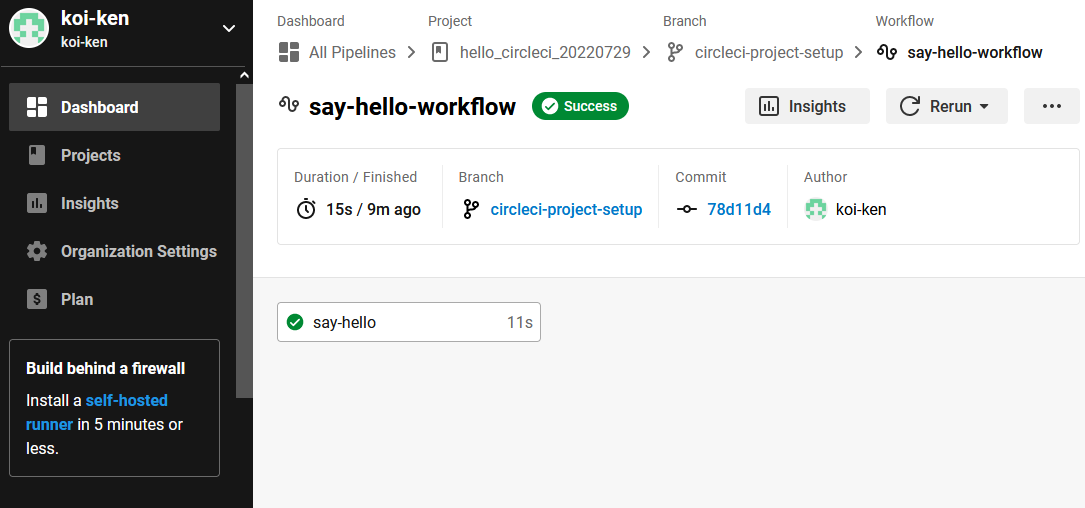The image size is (1085, 508).
Task: Open the Rerun dropdown menu
Action: 947,106
